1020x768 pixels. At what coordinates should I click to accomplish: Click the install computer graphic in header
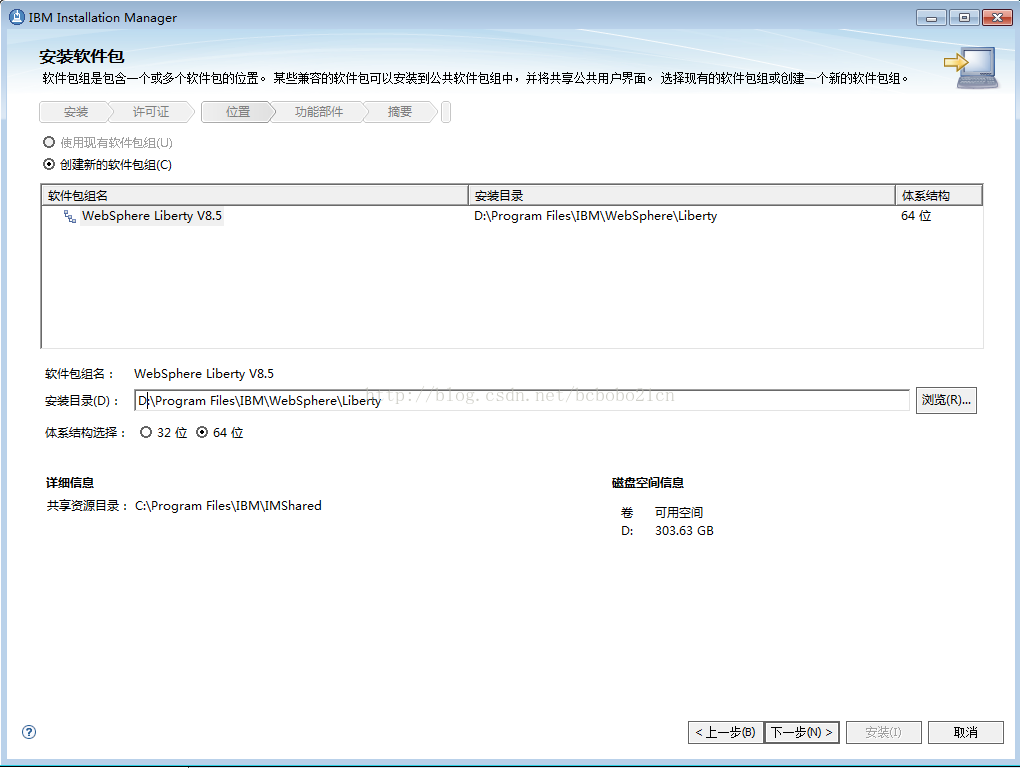pos(972,68)
